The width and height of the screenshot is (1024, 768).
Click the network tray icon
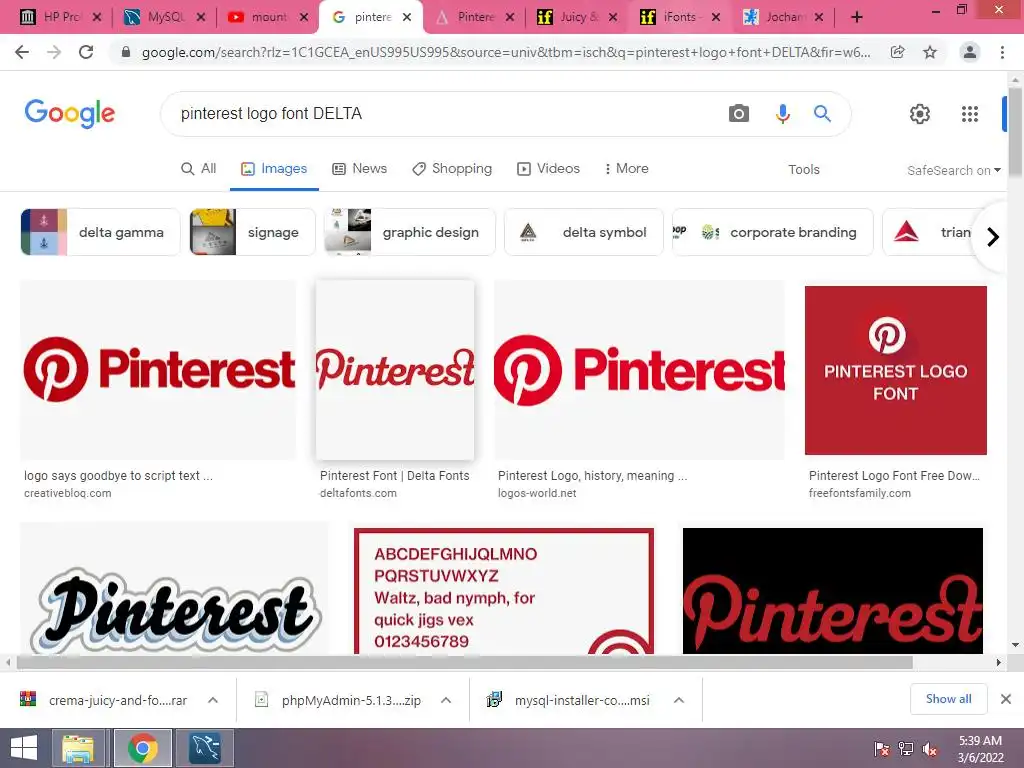click(x=906, y=749)
